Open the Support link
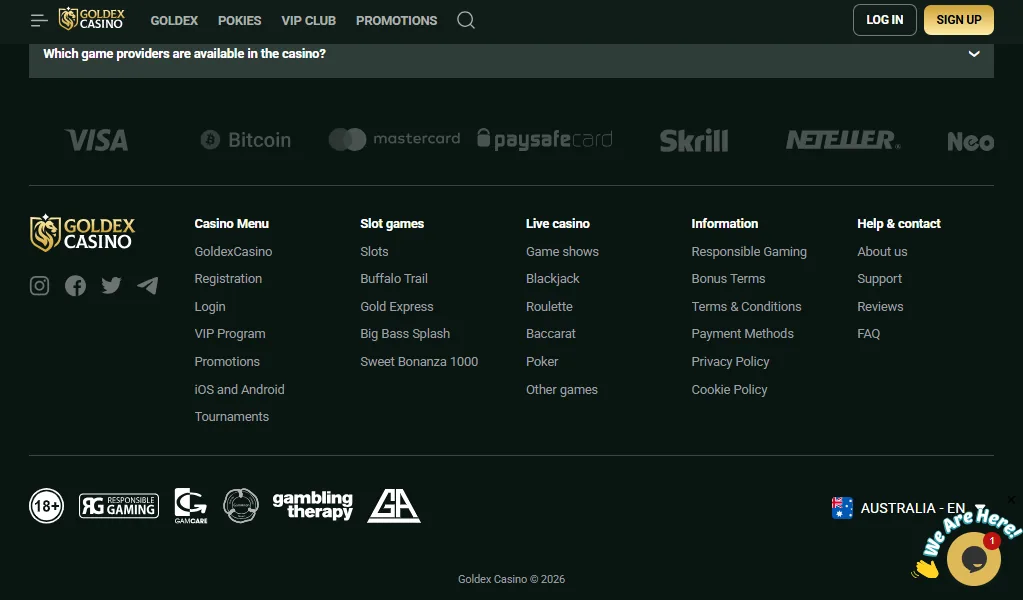This screenshot has height=600, width=1023. (x=879, y=279)
